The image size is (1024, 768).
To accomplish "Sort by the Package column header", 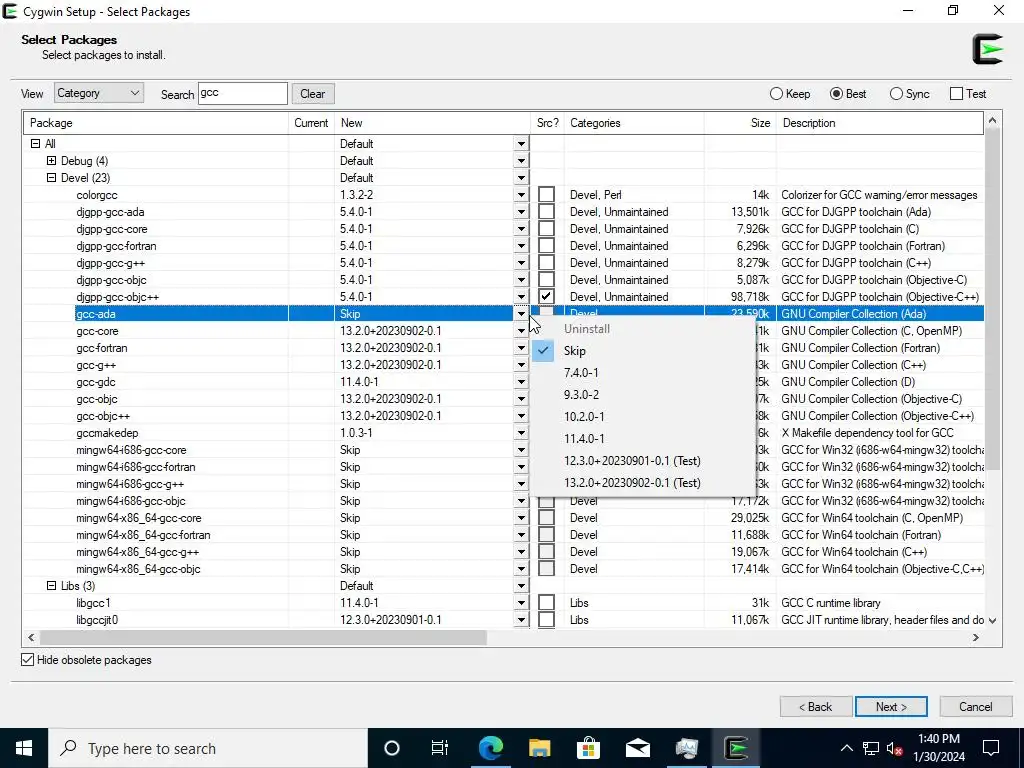I will pyautogui.click(x=156, y=123).
